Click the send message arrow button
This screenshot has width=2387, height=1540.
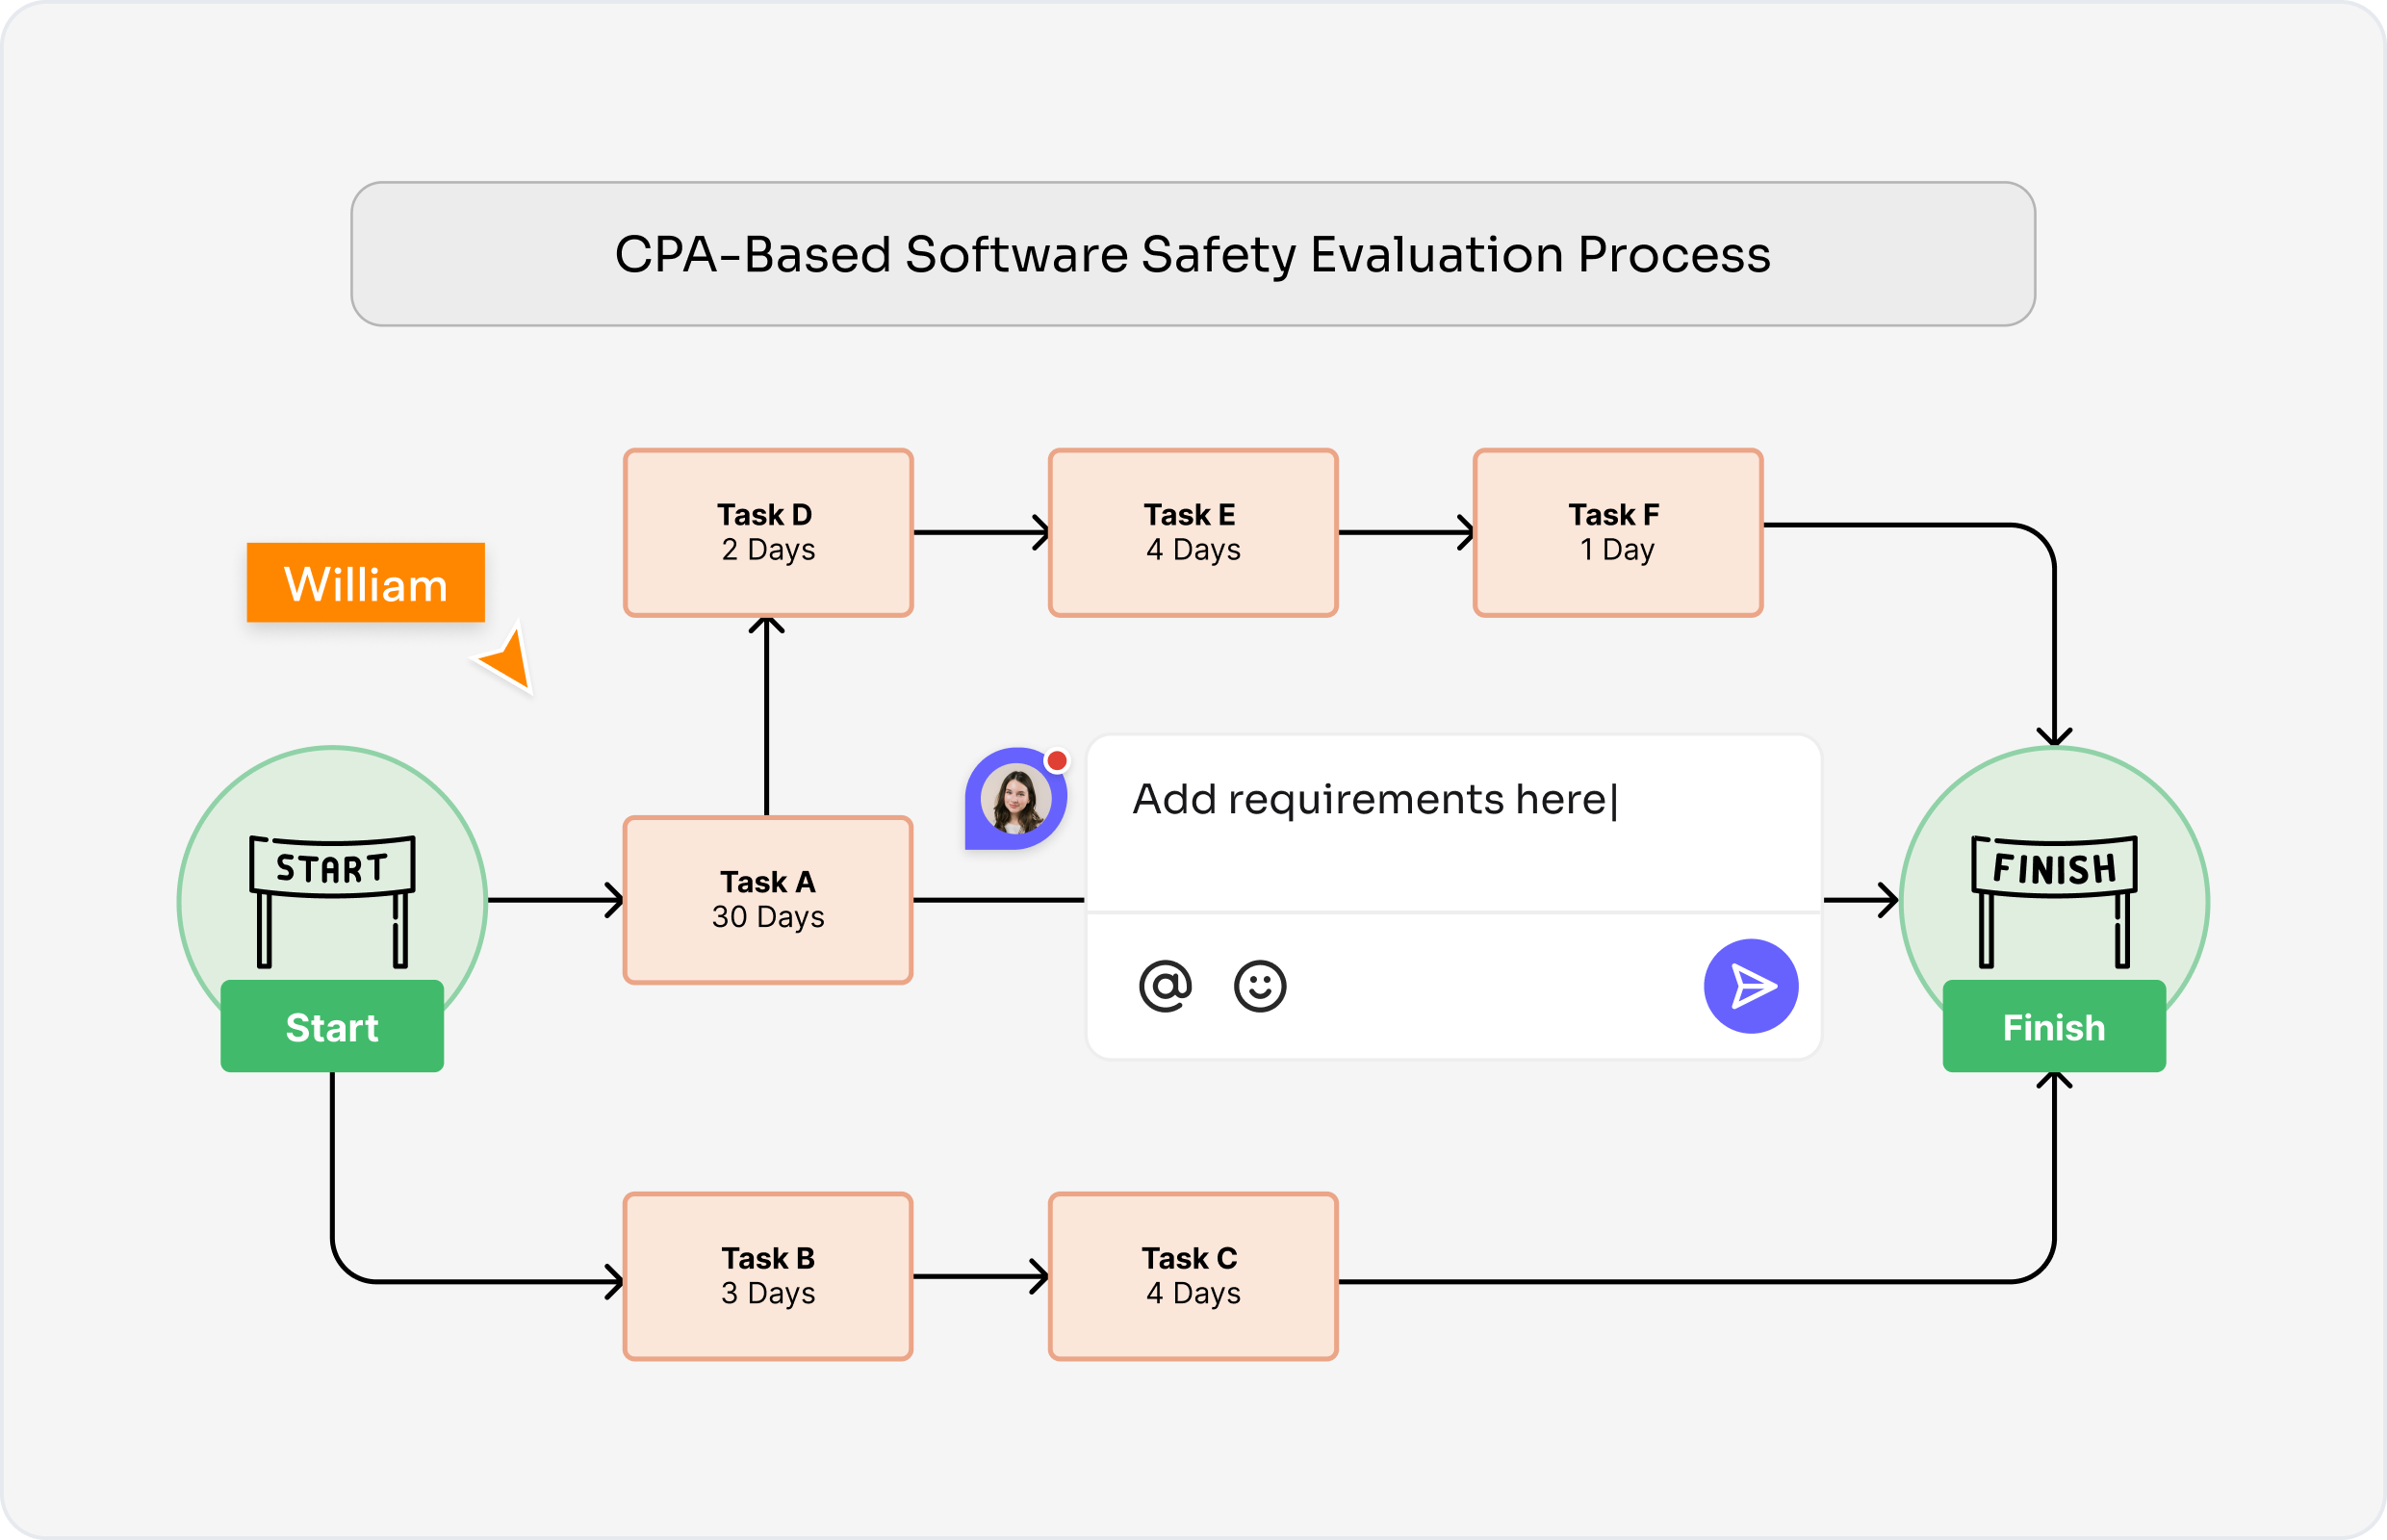click(1750, 986)
